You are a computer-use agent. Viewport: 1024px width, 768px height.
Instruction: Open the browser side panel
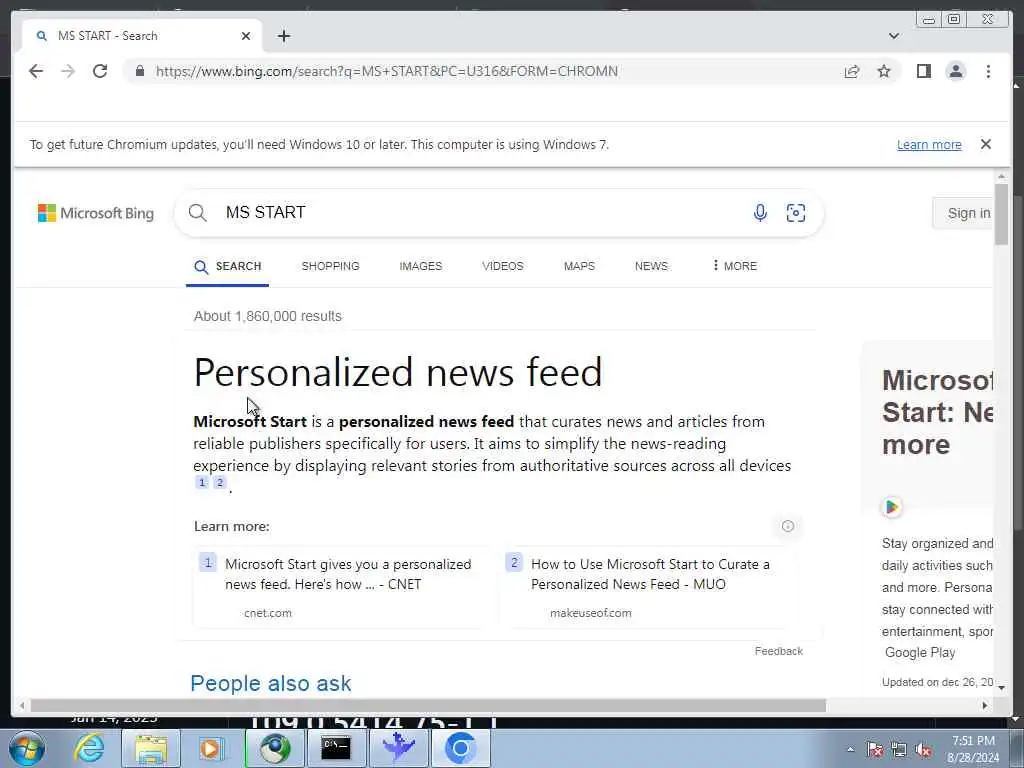[923, 71]
